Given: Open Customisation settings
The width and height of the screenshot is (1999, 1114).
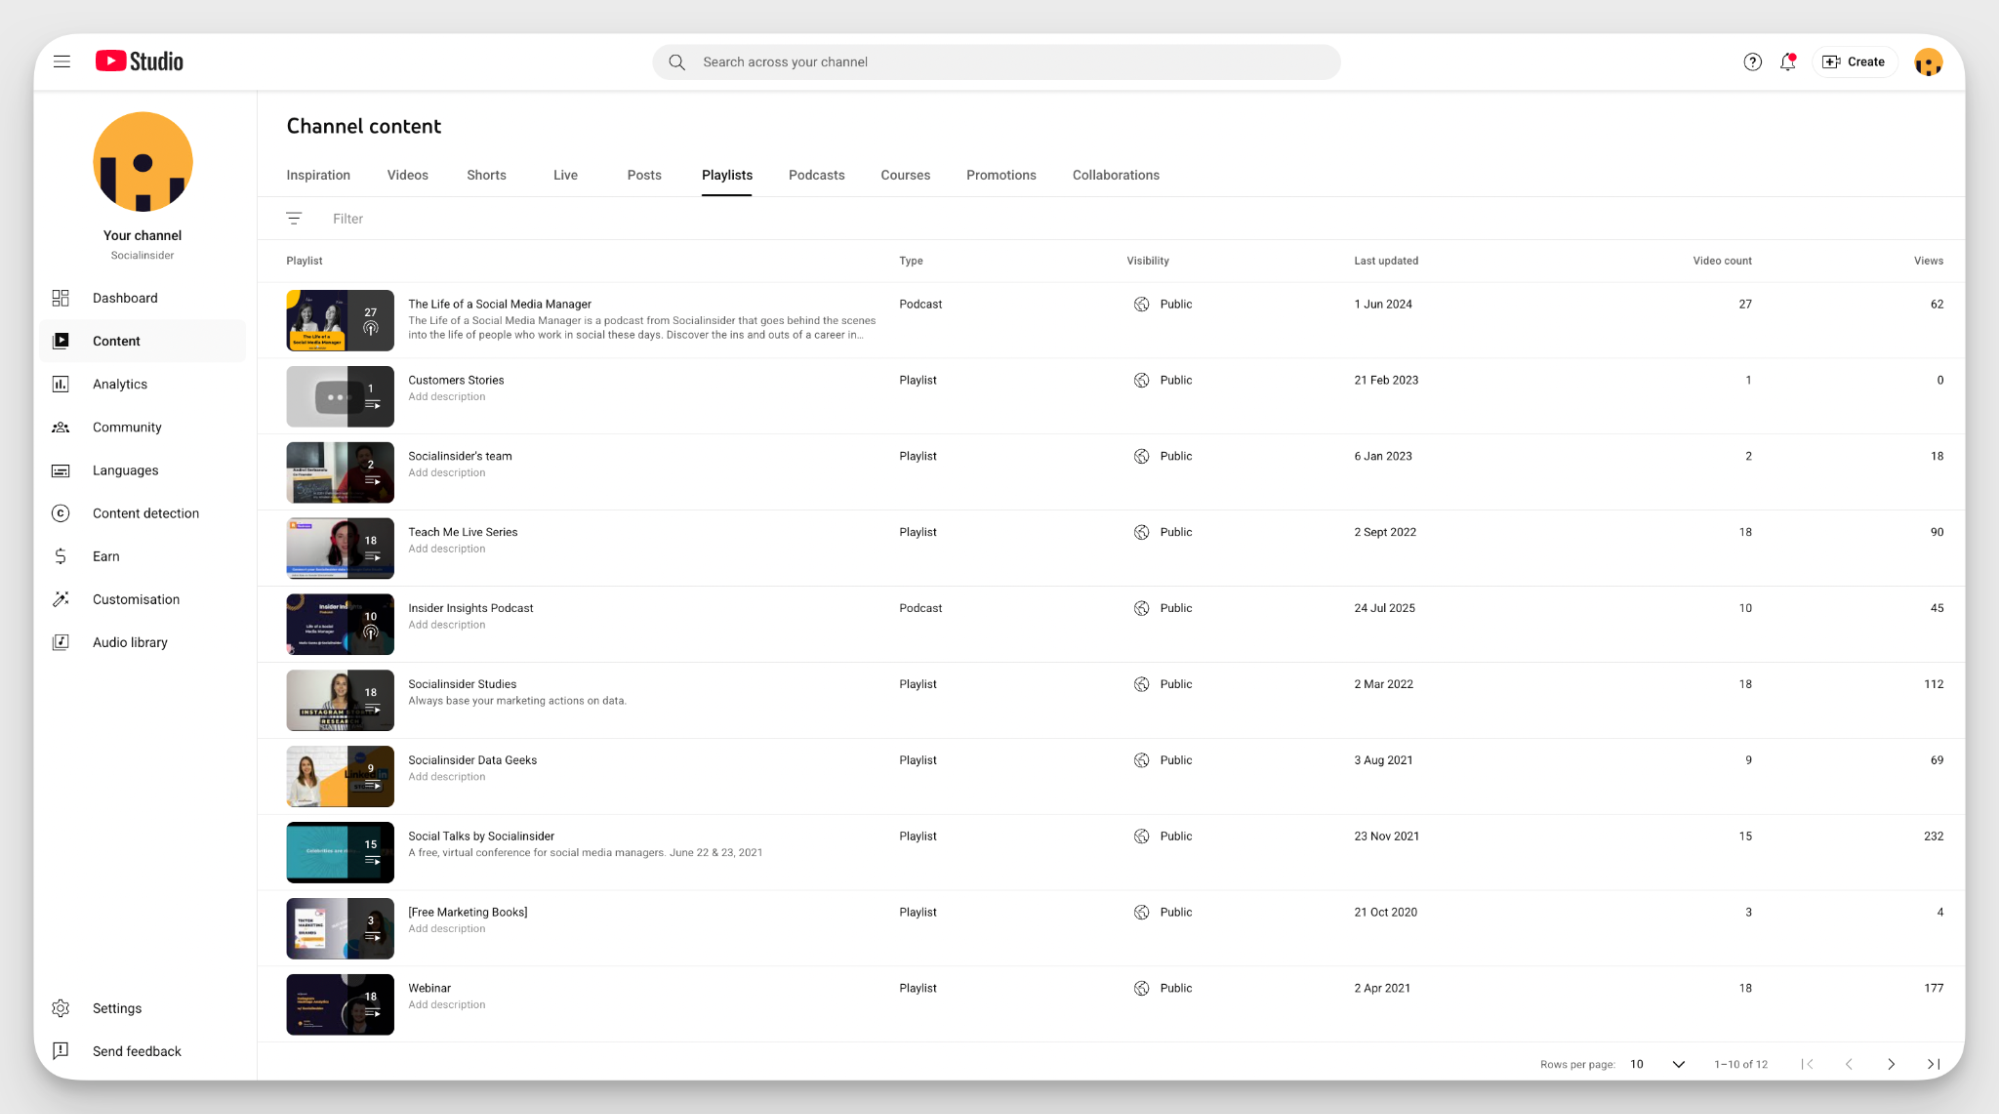Looking at the screenshot, I should coord(136,599).
